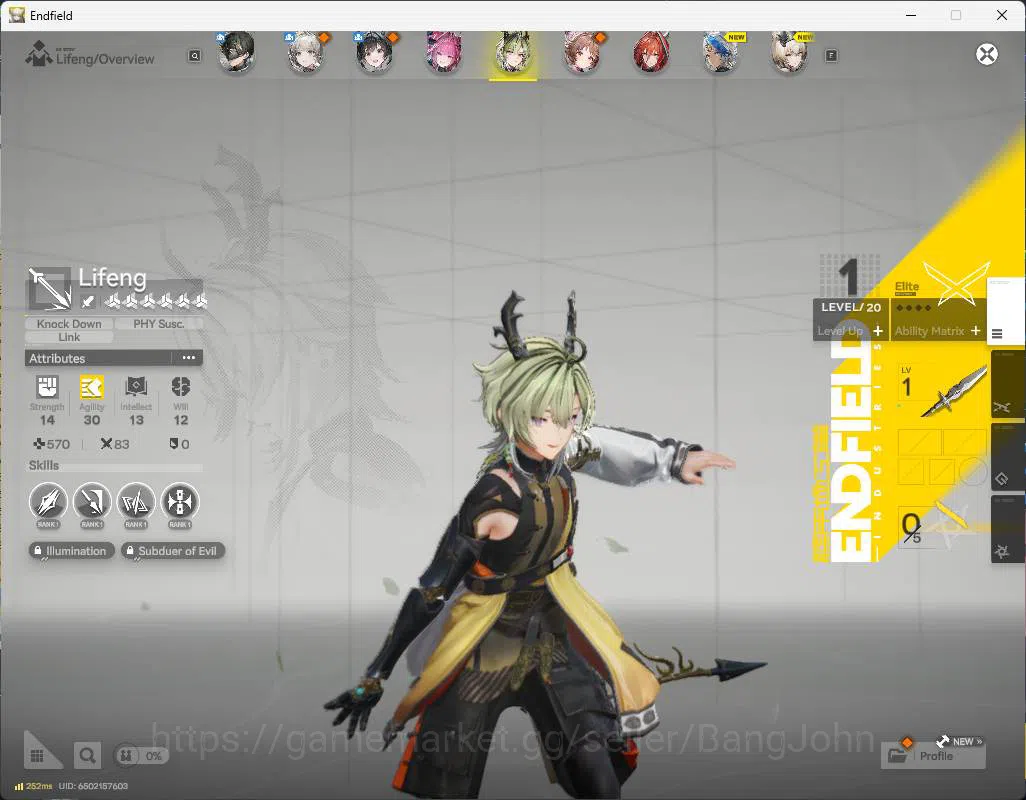Click the UID: 6502157603 text
This screenshot has height=800, width=1026.
coord(93,786)
